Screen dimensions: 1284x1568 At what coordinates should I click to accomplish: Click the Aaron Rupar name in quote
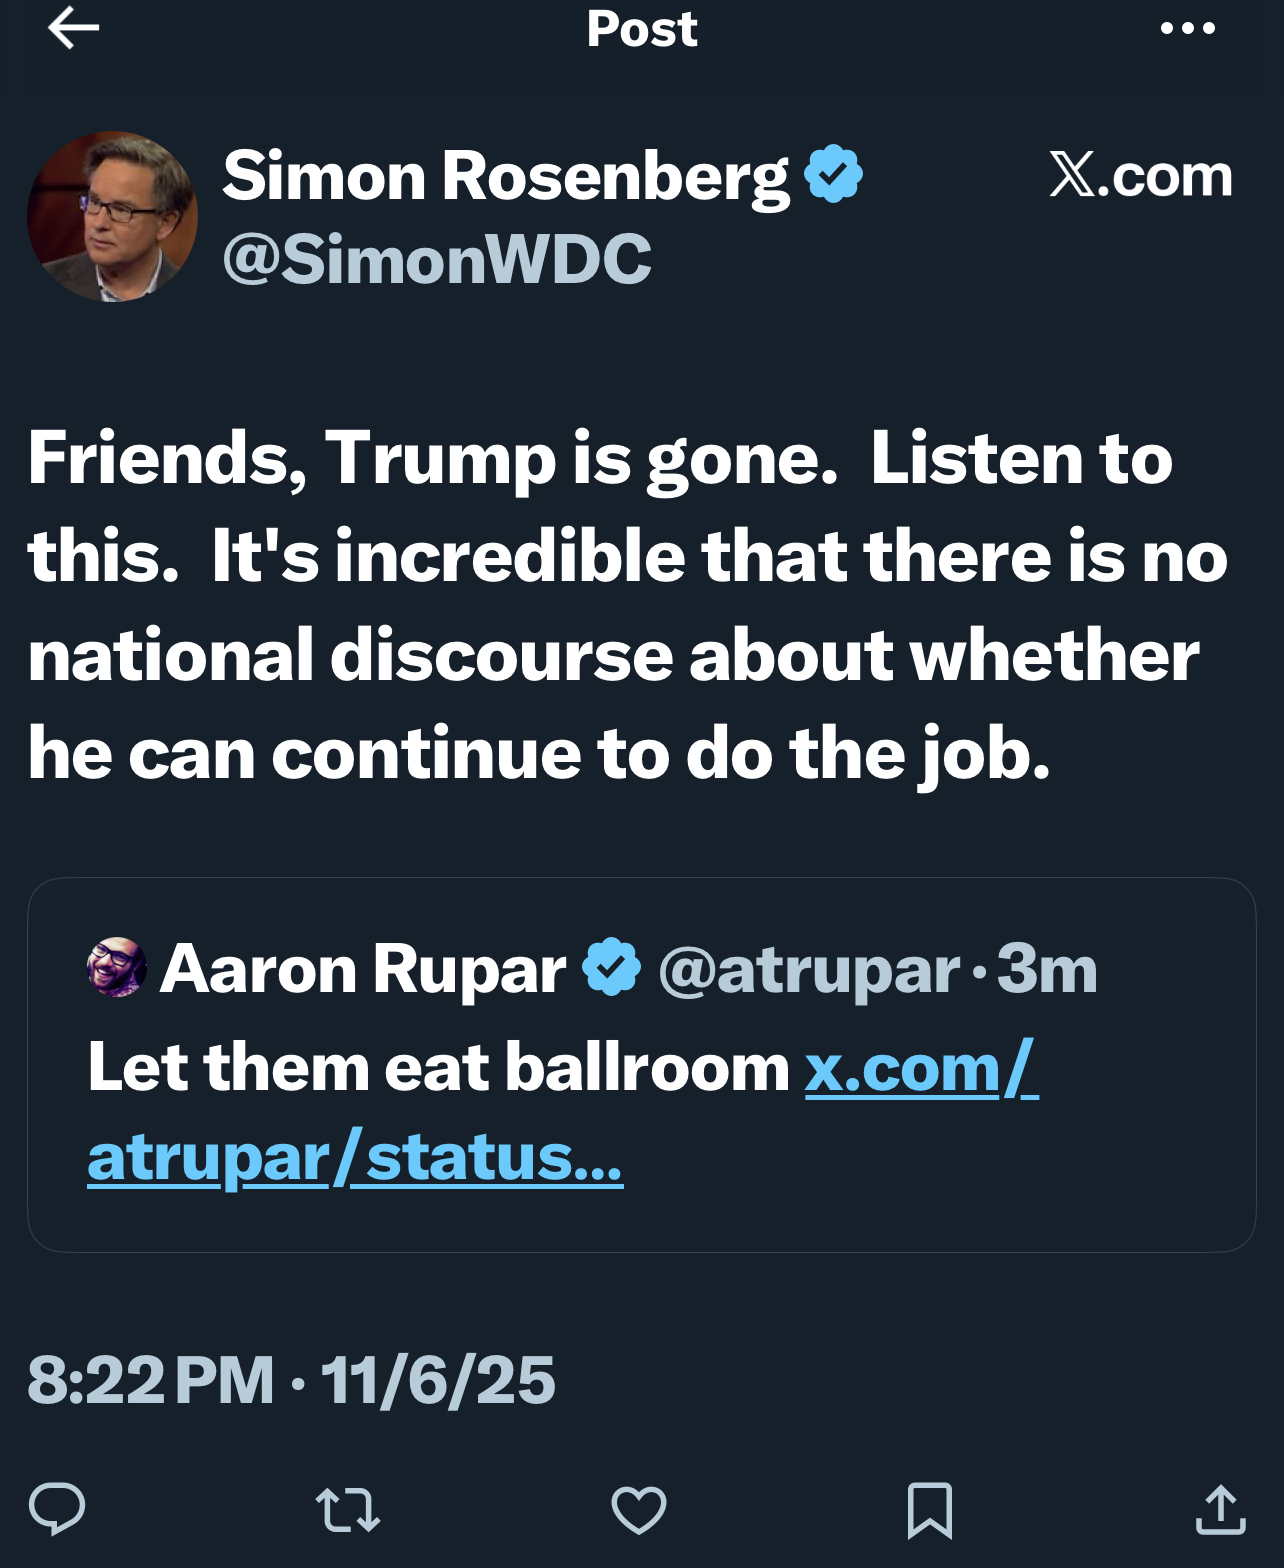coord(363,968)
